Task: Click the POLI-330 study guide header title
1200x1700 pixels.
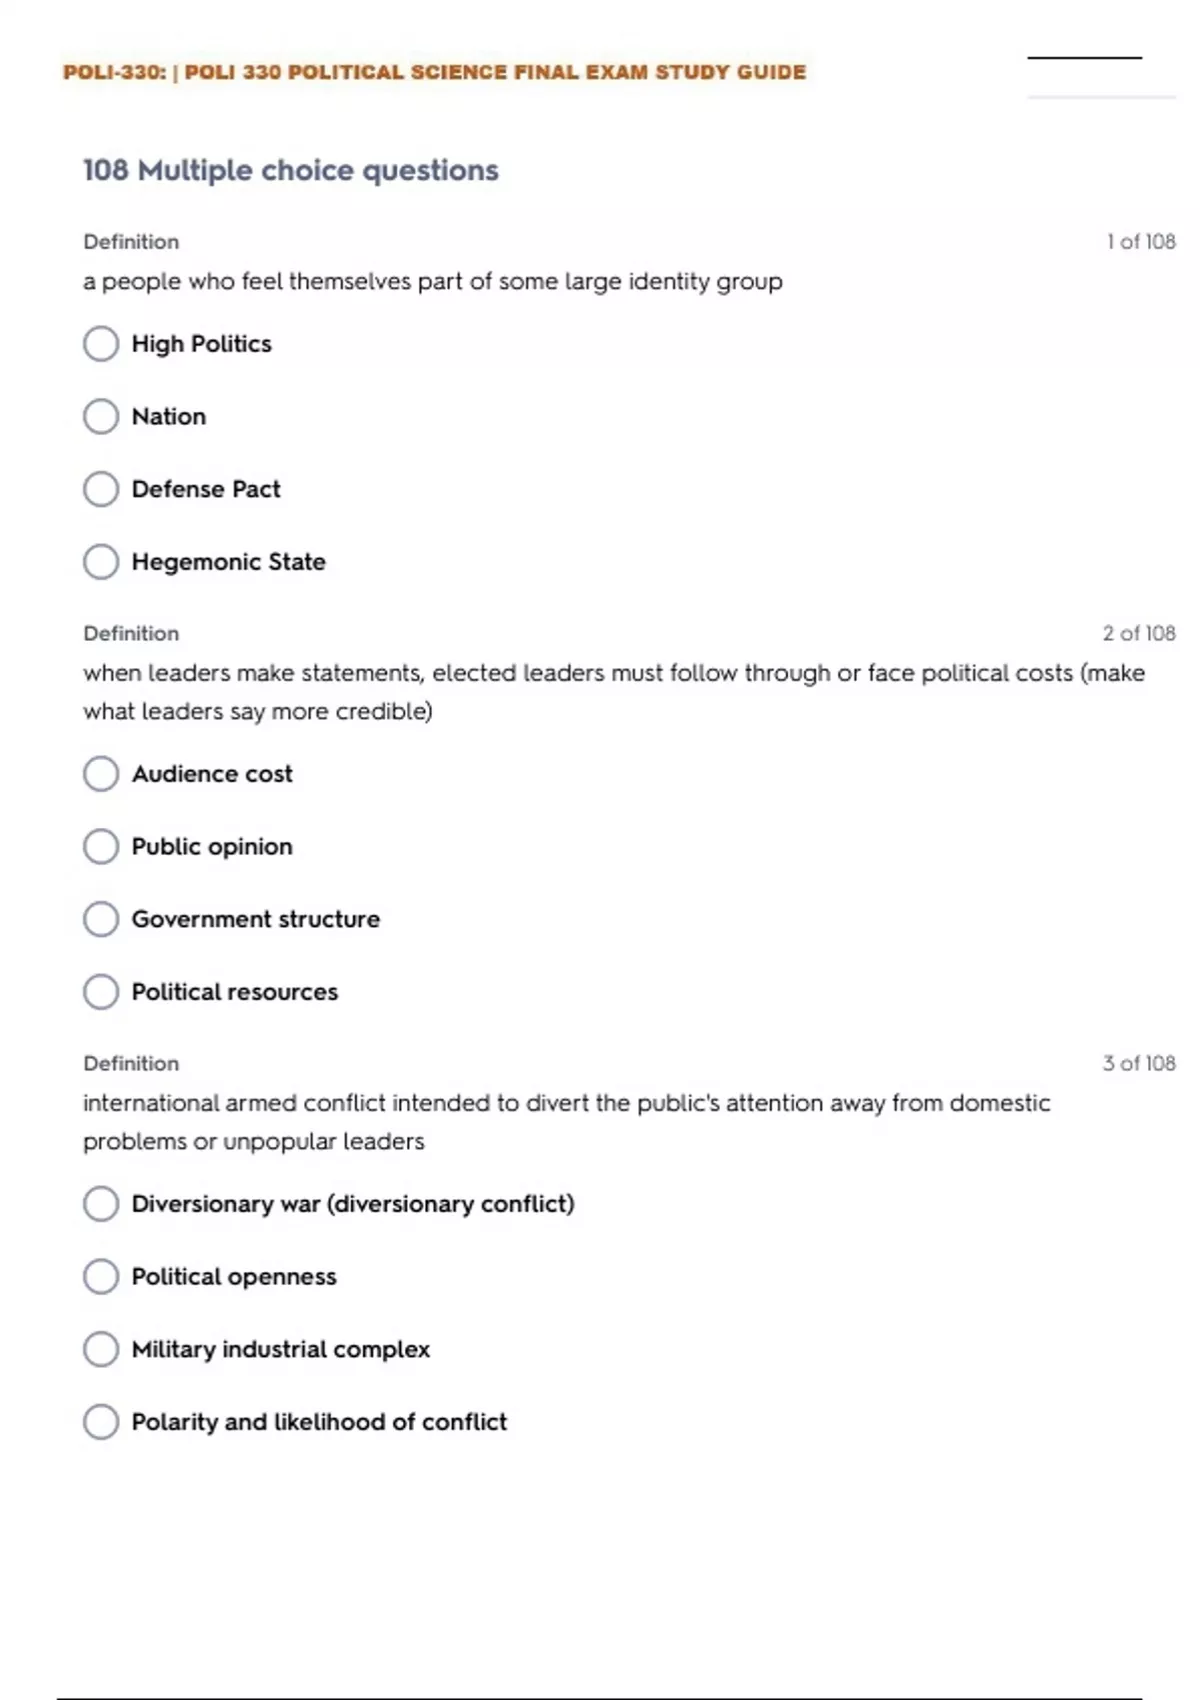Action: 434,72
